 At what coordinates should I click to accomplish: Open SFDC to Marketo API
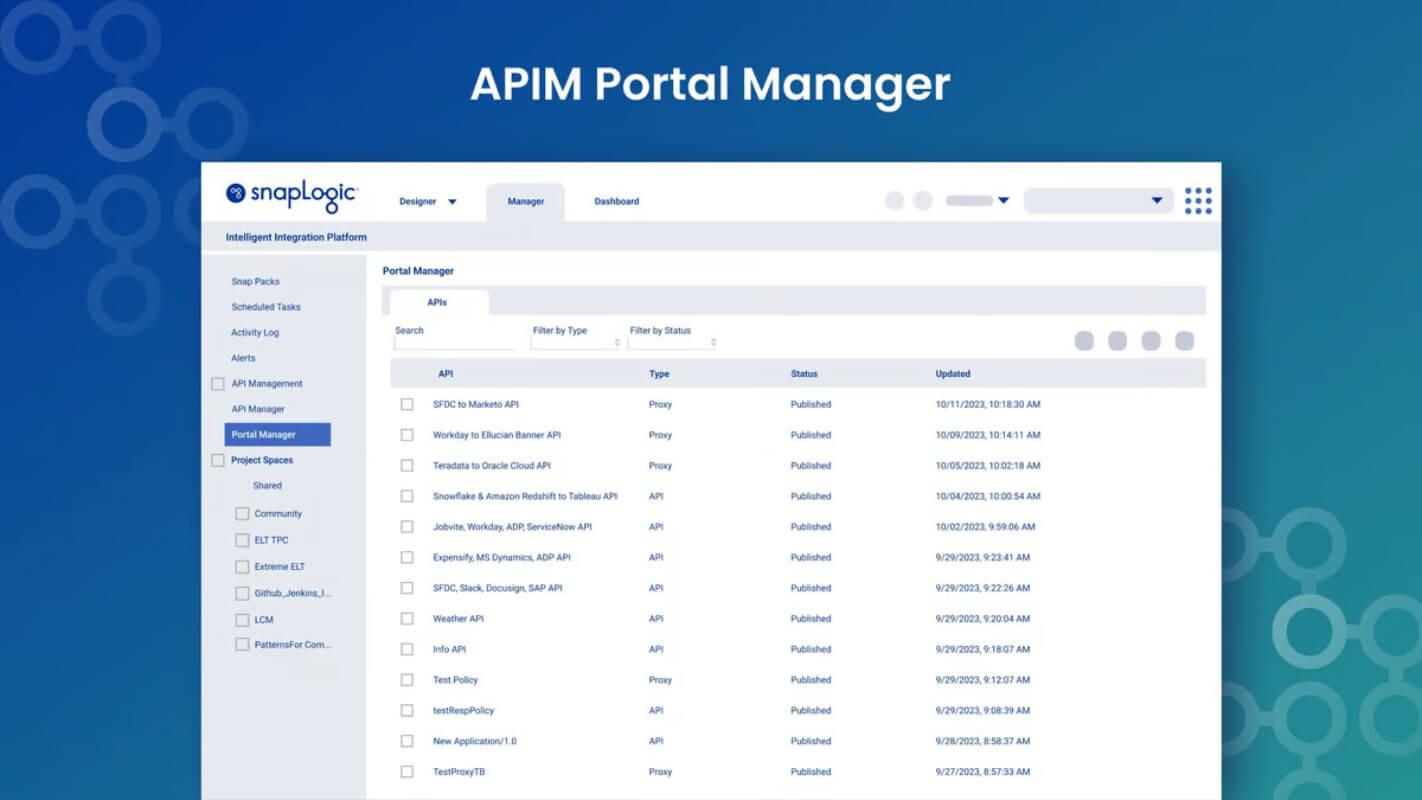[x=476, y=405]
